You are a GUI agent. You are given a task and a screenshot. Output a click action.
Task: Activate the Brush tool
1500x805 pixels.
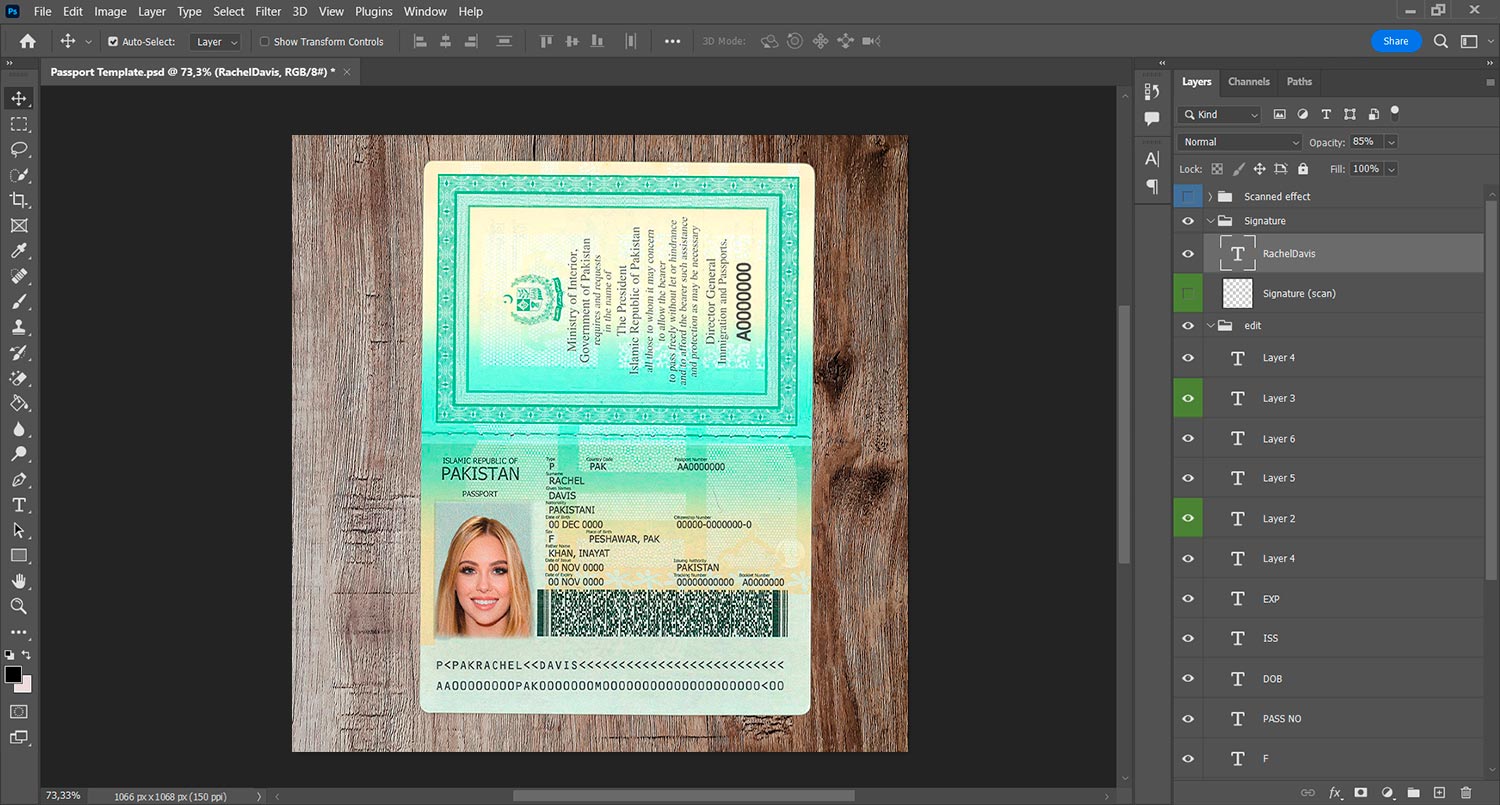(x=19, y=301)
